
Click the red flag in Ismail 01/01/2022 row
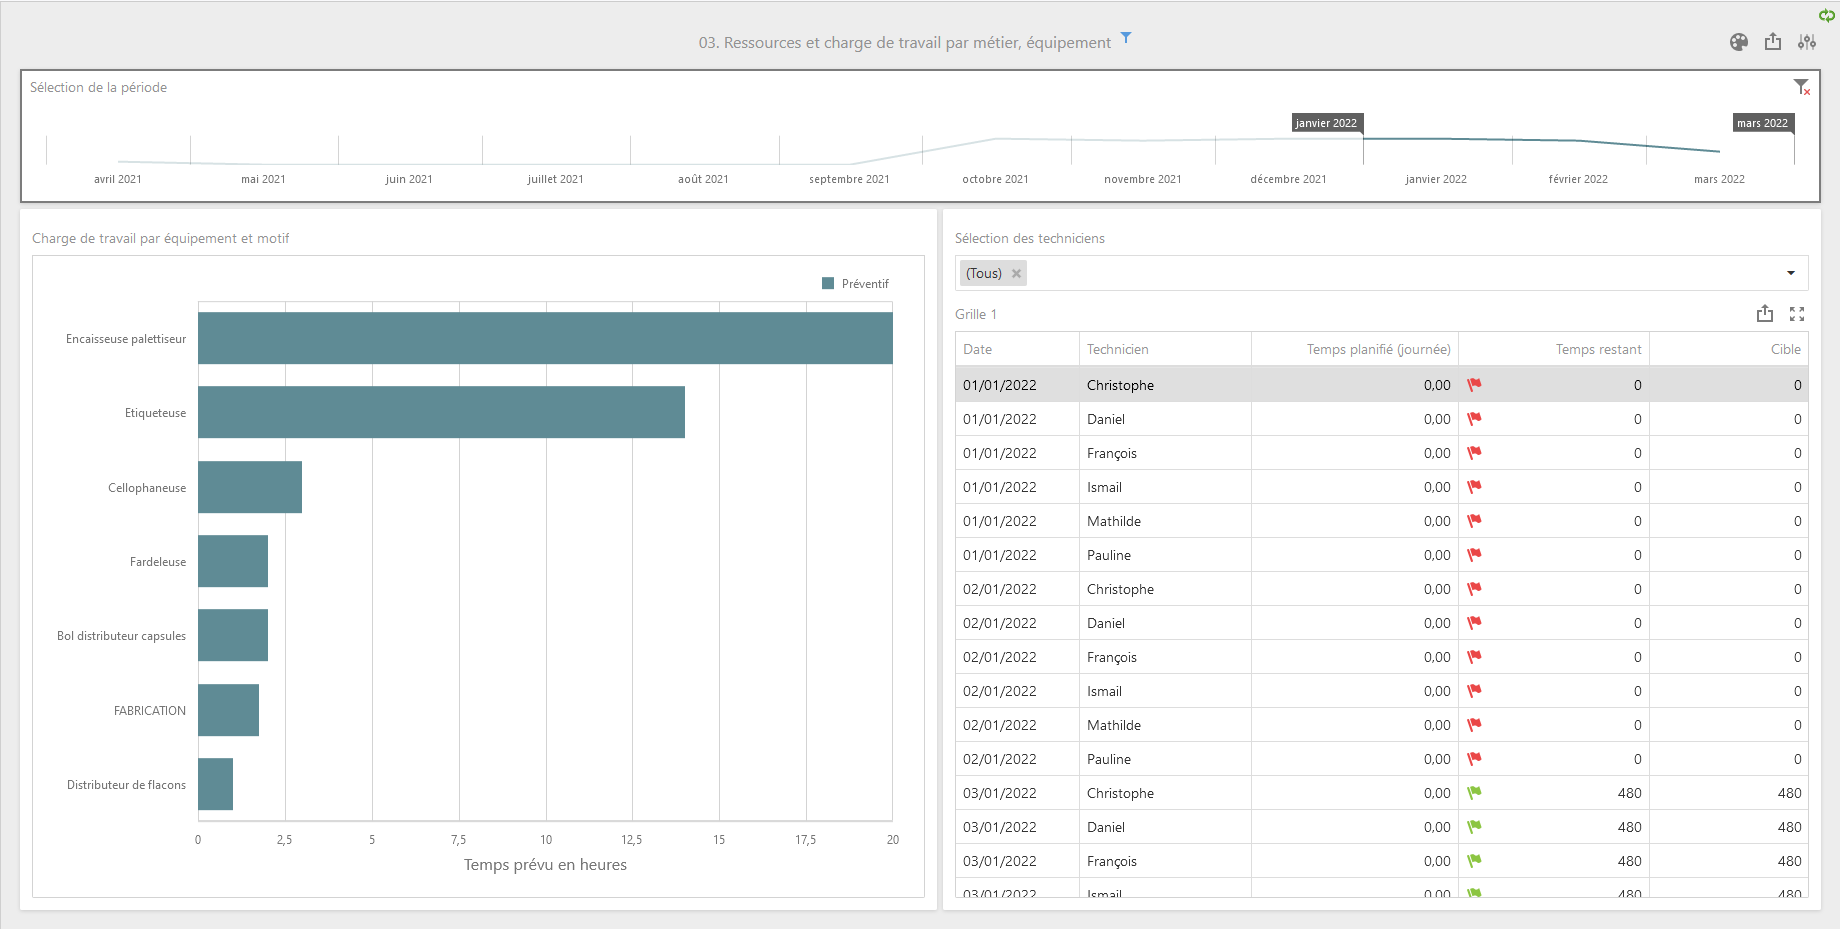1474,487
